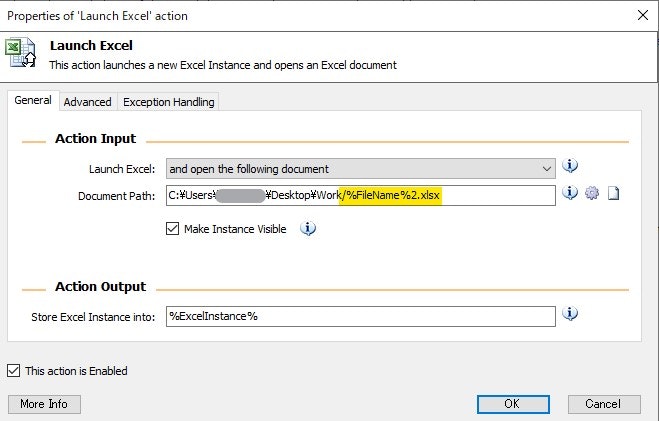Switch to the General tab

[33, 100]
